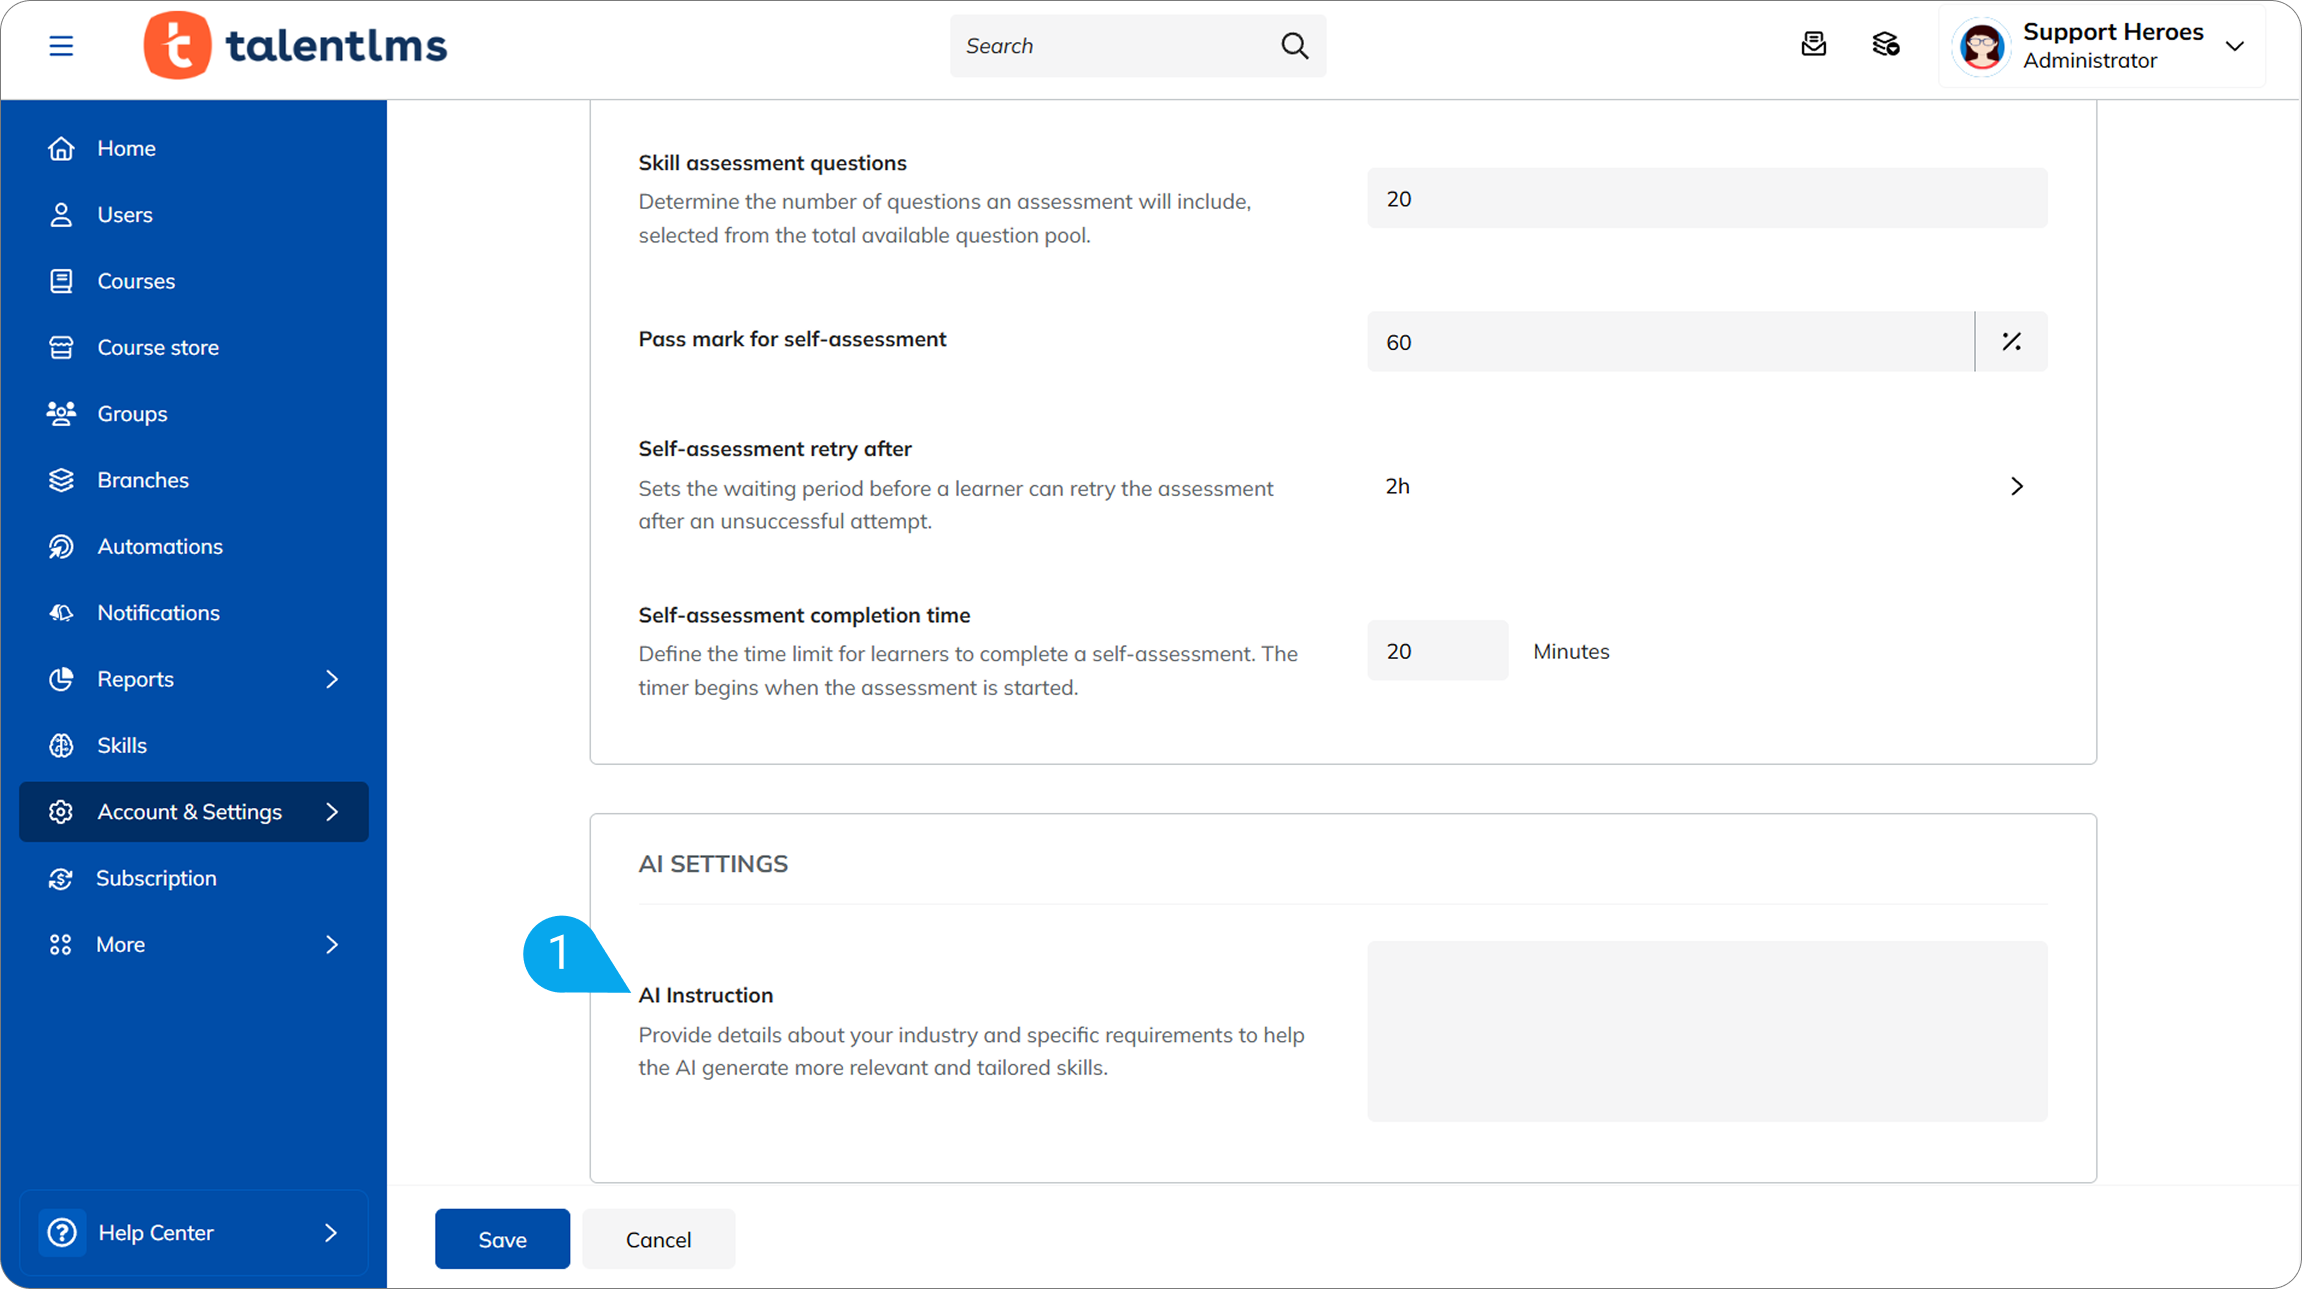Open the hamburger menu to collapse sidebar
Image resolution: width=2302 pixels, height=1289 pixels.
click(x=61, y=45)
